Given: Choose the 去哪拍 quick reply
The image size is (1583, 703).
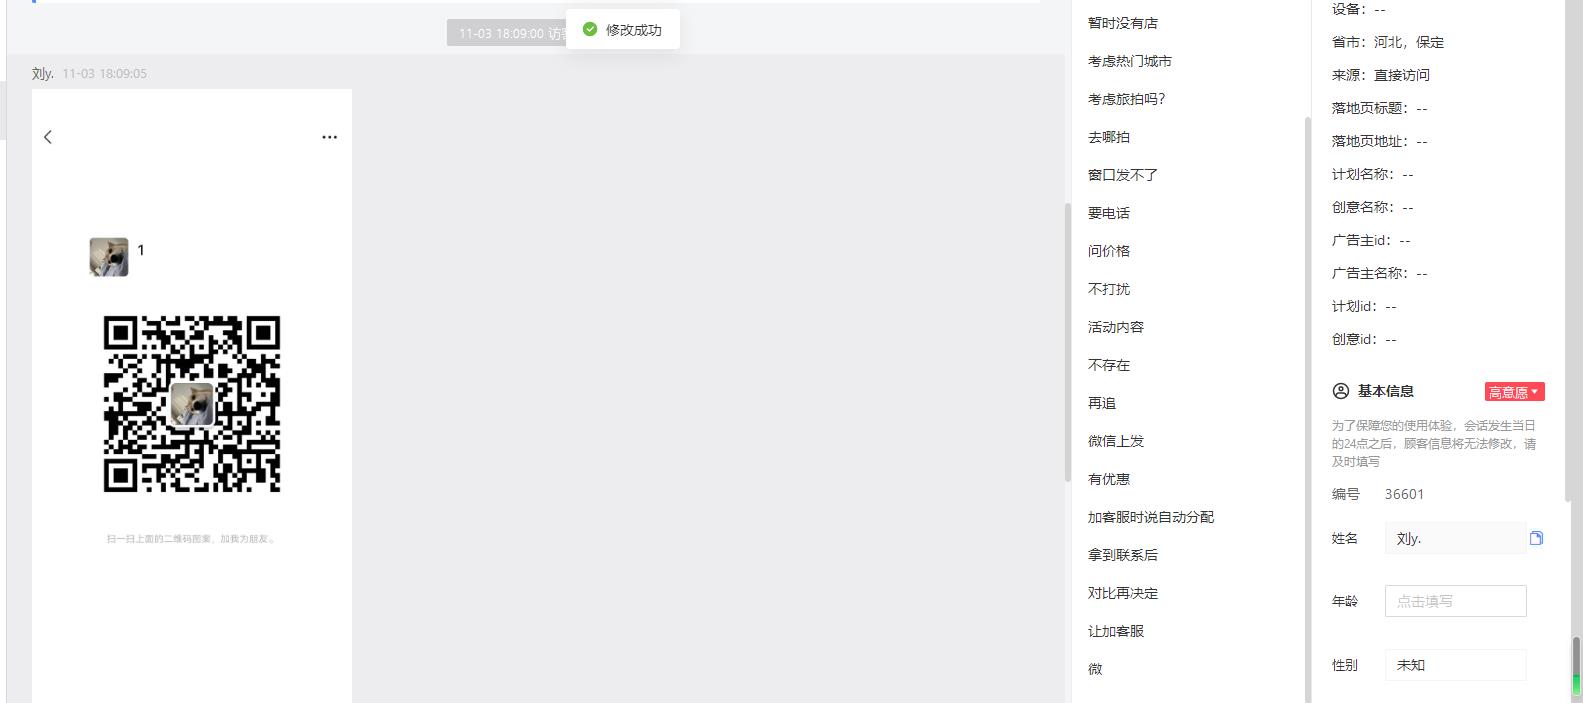Looking at the screenshot, I should click(1109, 137).
